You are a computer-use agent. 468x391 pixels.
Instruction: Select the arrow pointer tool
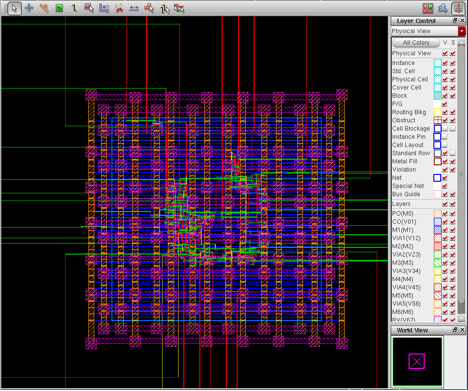tap(14, 8)
